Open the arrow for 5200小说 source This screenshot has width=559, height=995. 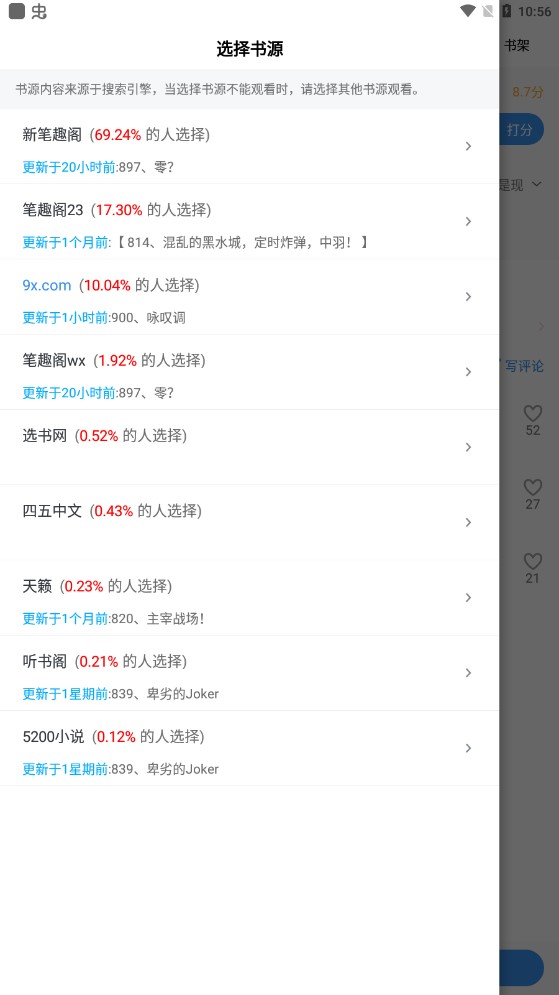[468, 748]
